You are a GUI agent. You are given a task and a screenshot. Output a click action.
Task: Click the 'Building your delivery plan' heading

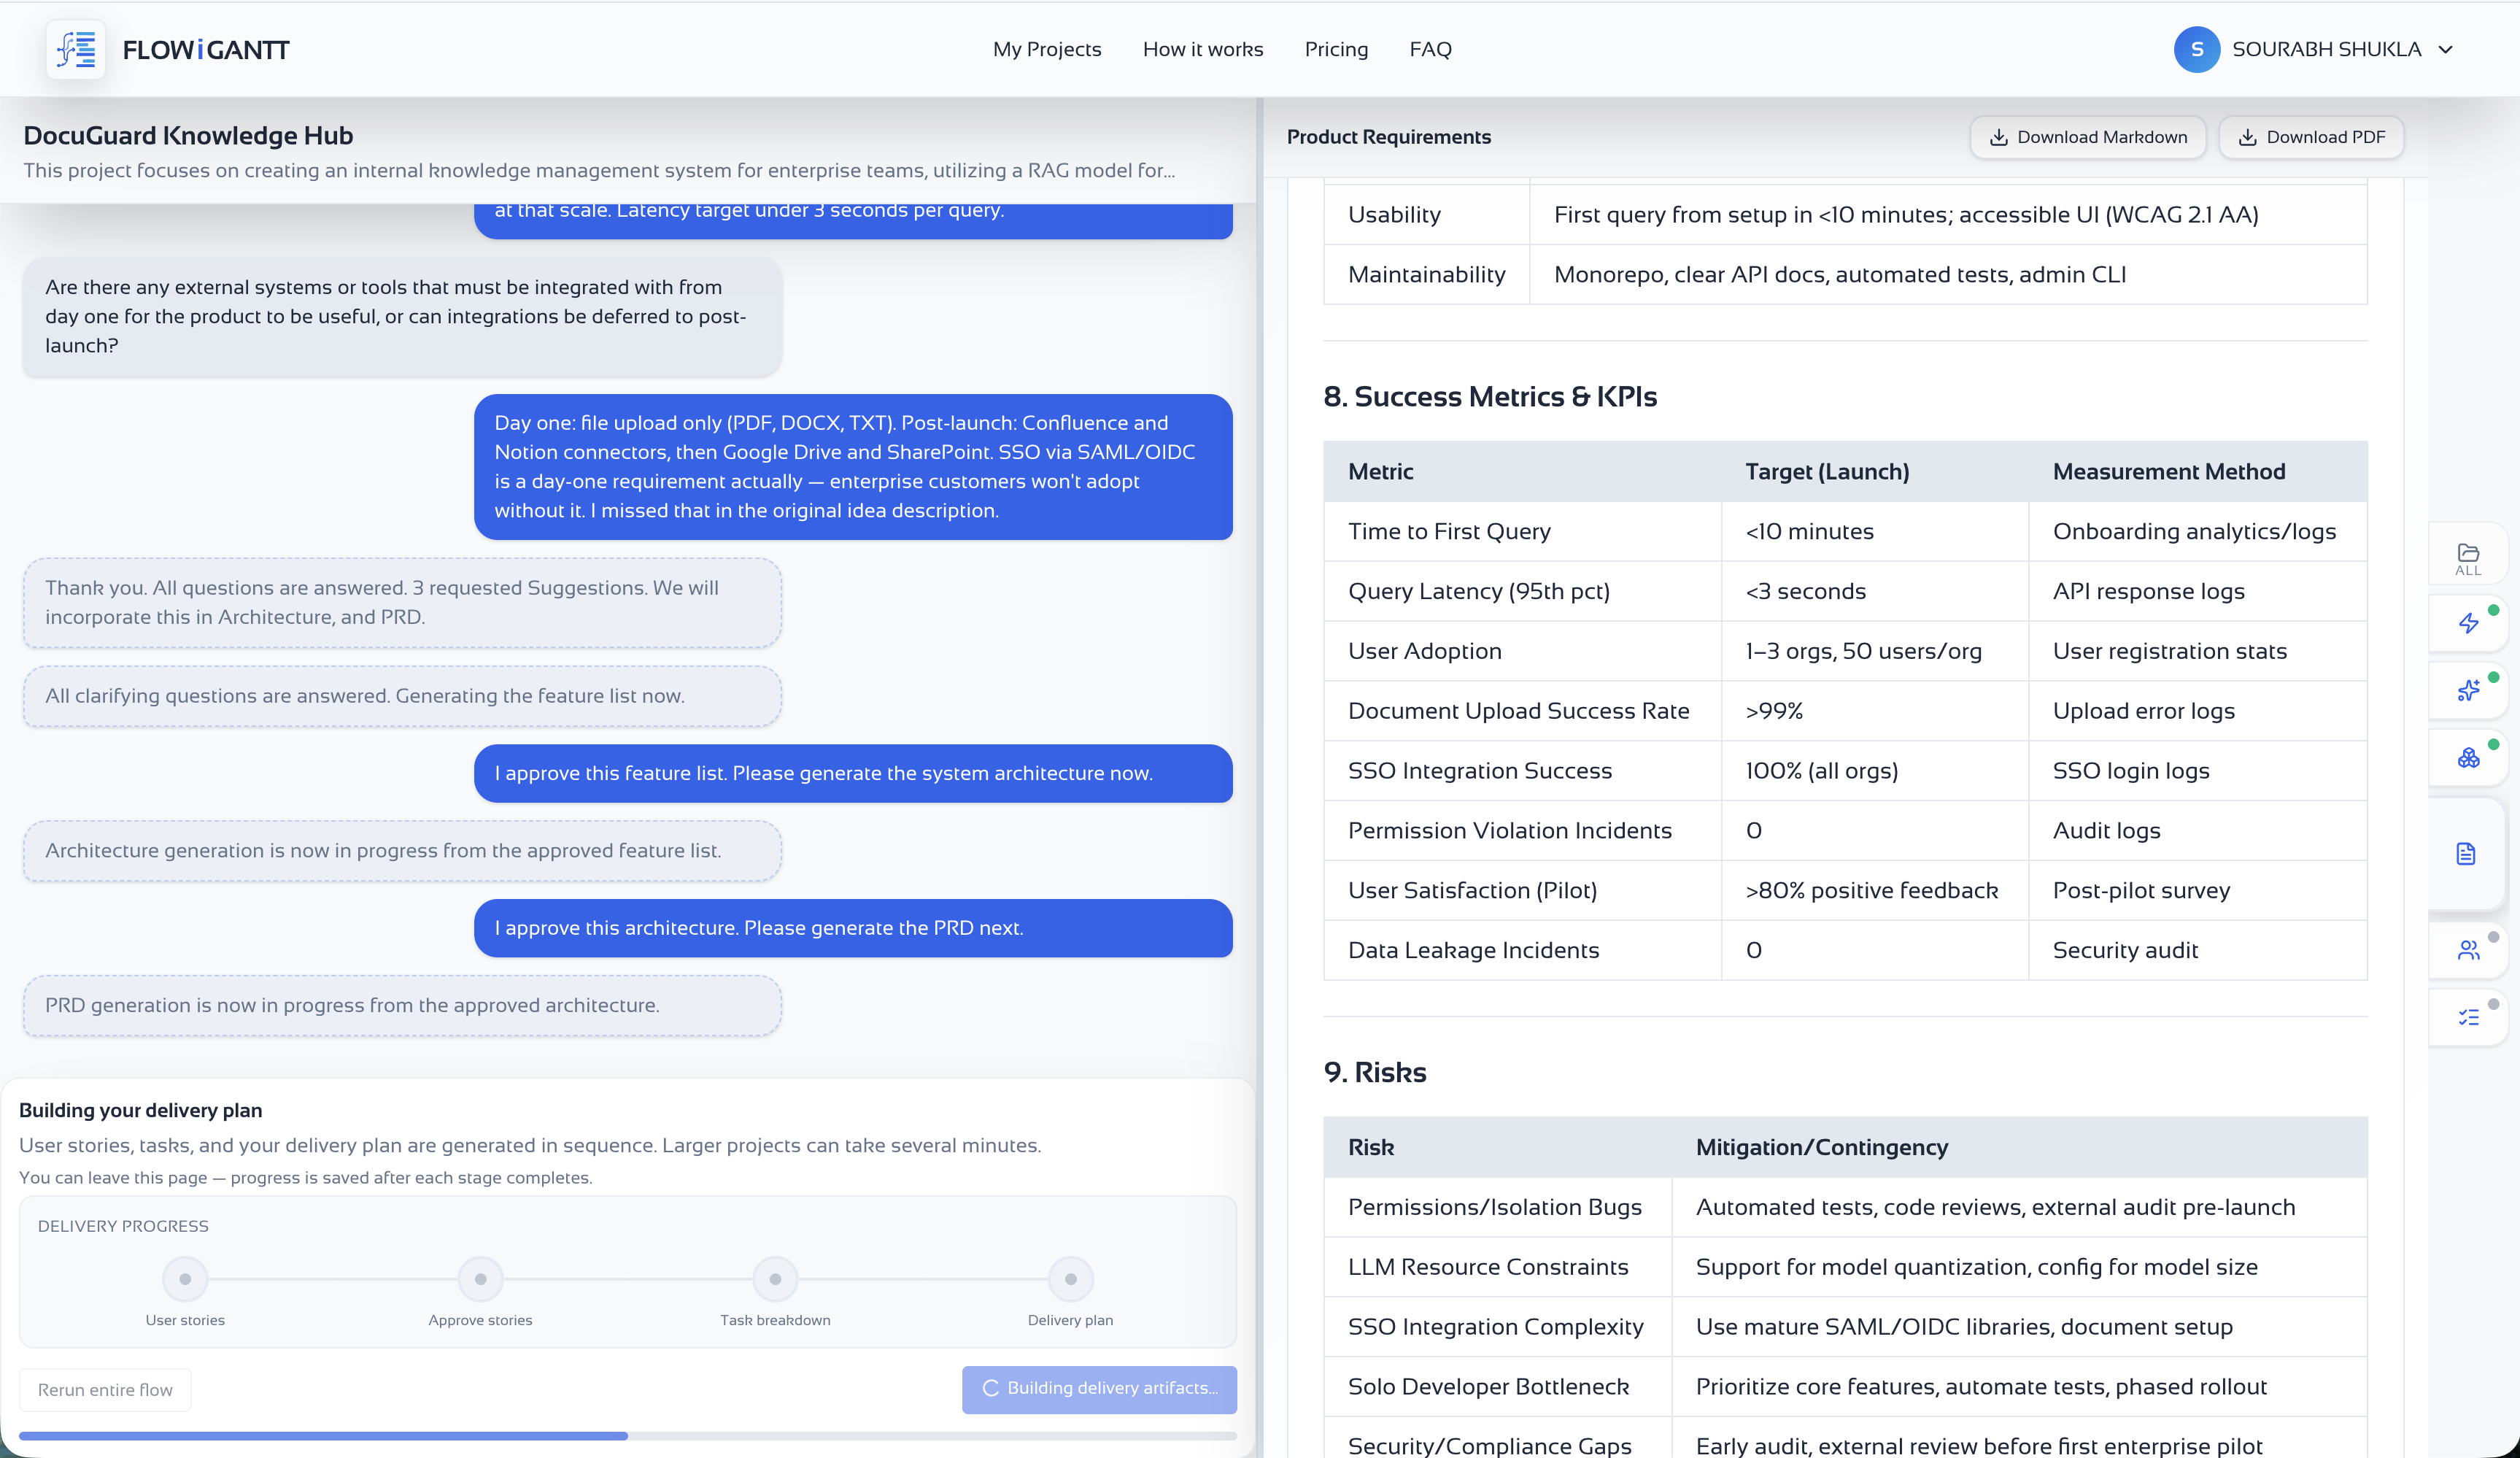click(x=140, y=1110)
